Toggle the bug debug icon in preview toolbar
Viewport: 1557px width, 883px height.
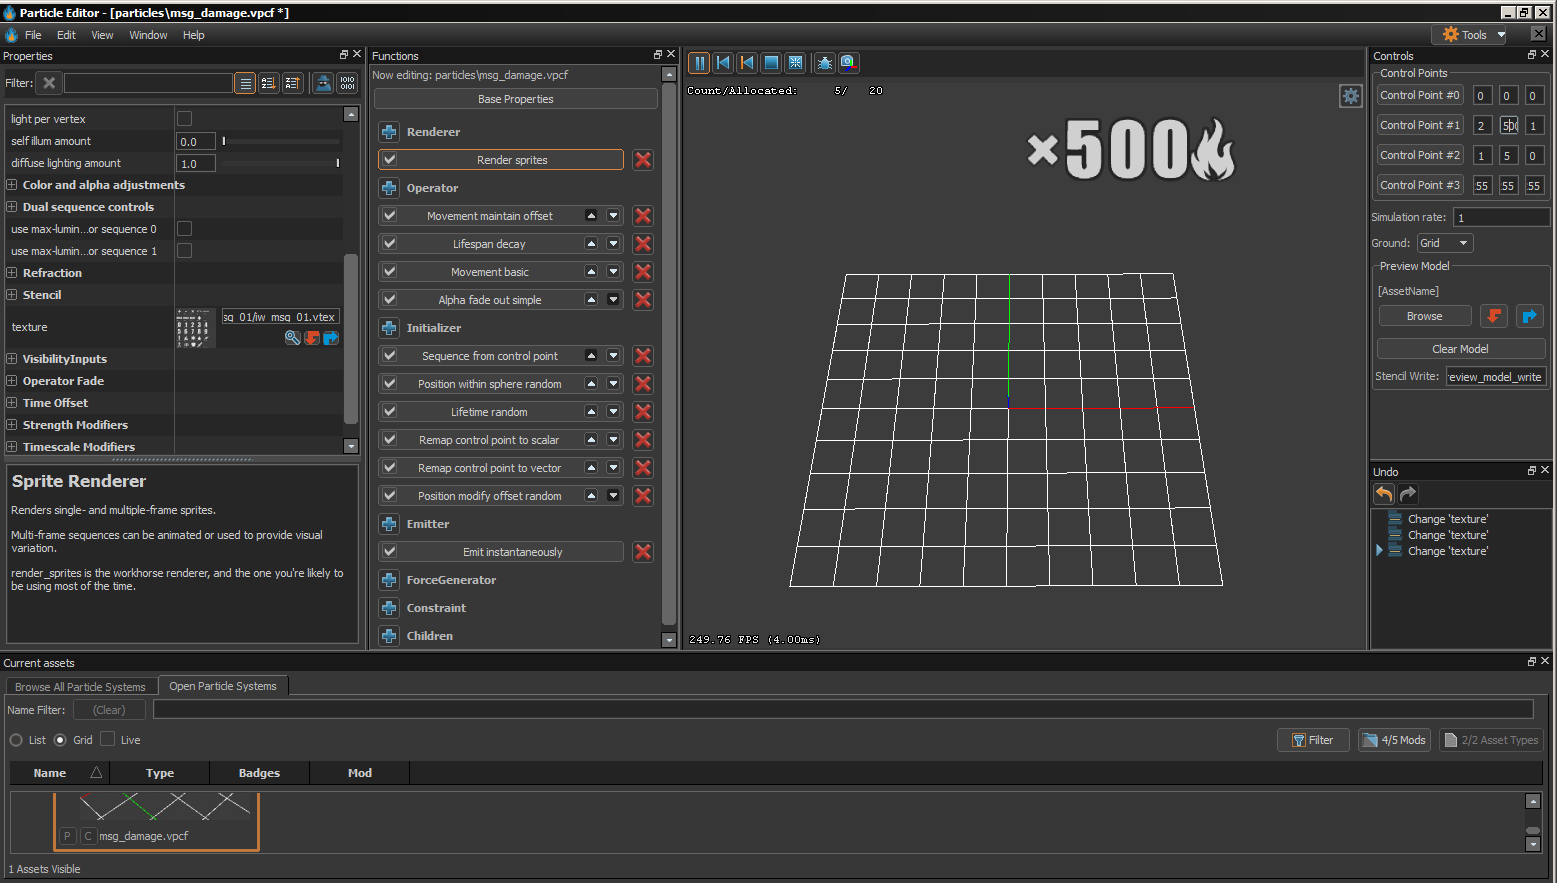tap(824, 63)
